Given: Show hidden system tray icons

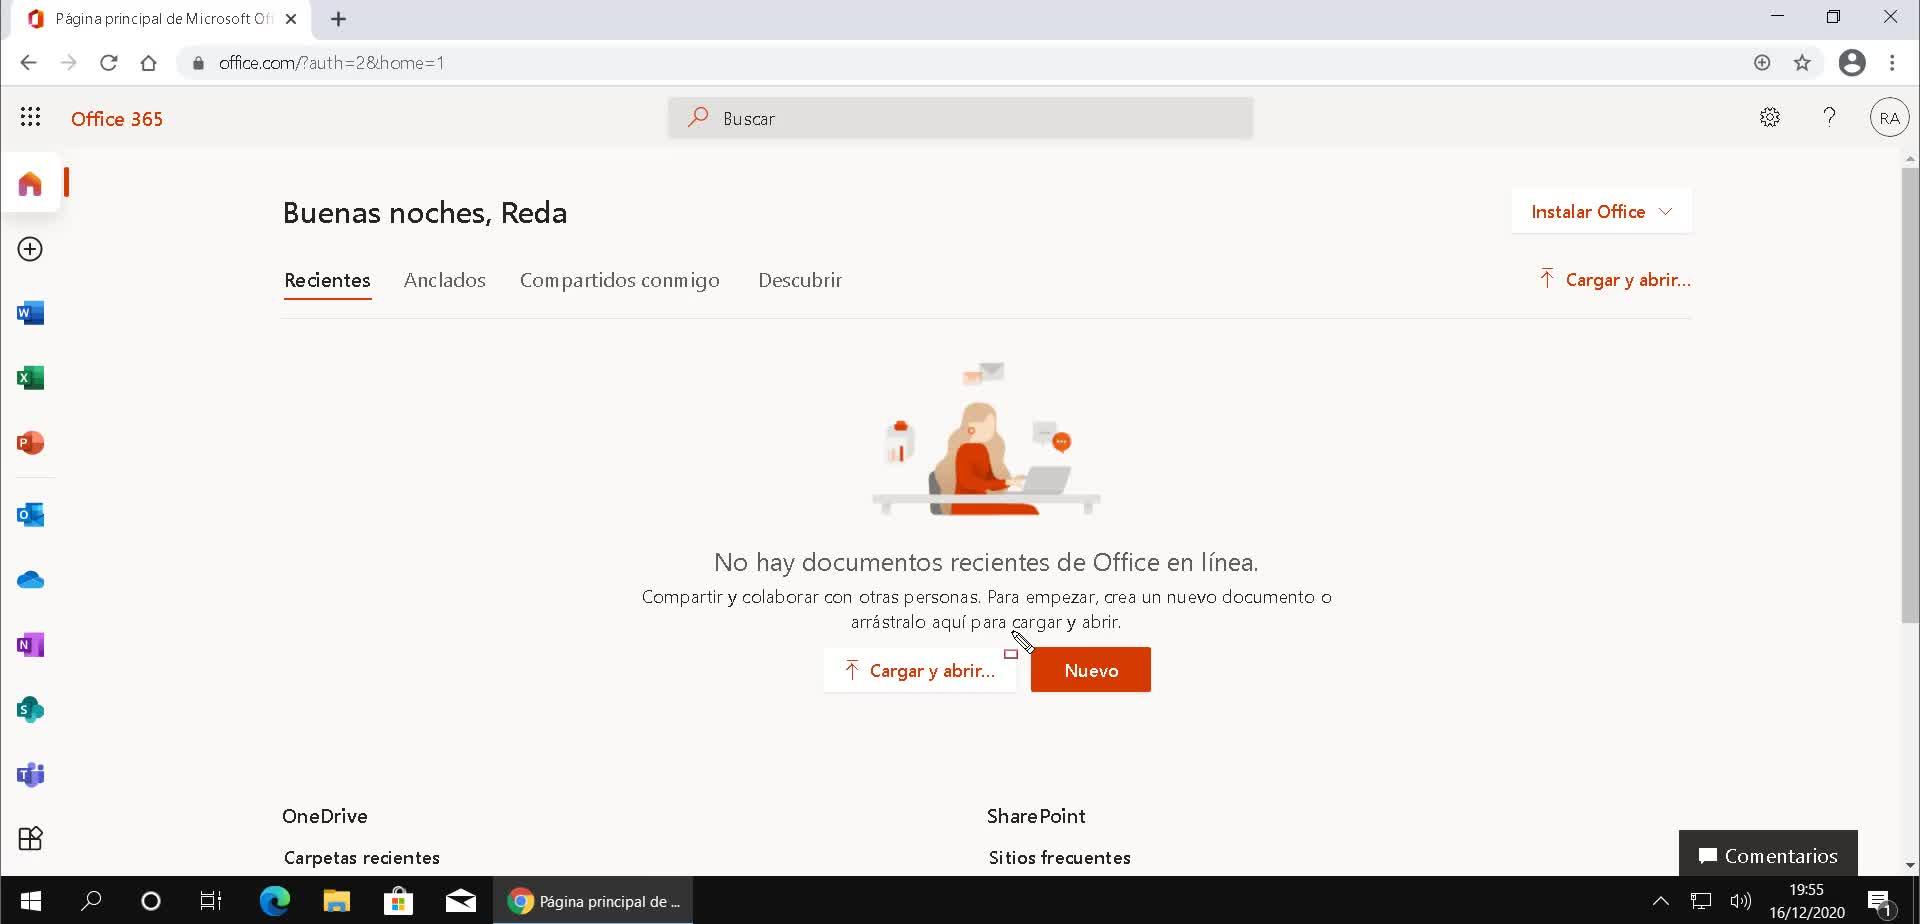Looking at the screenshot, I should pos(1661,901).
